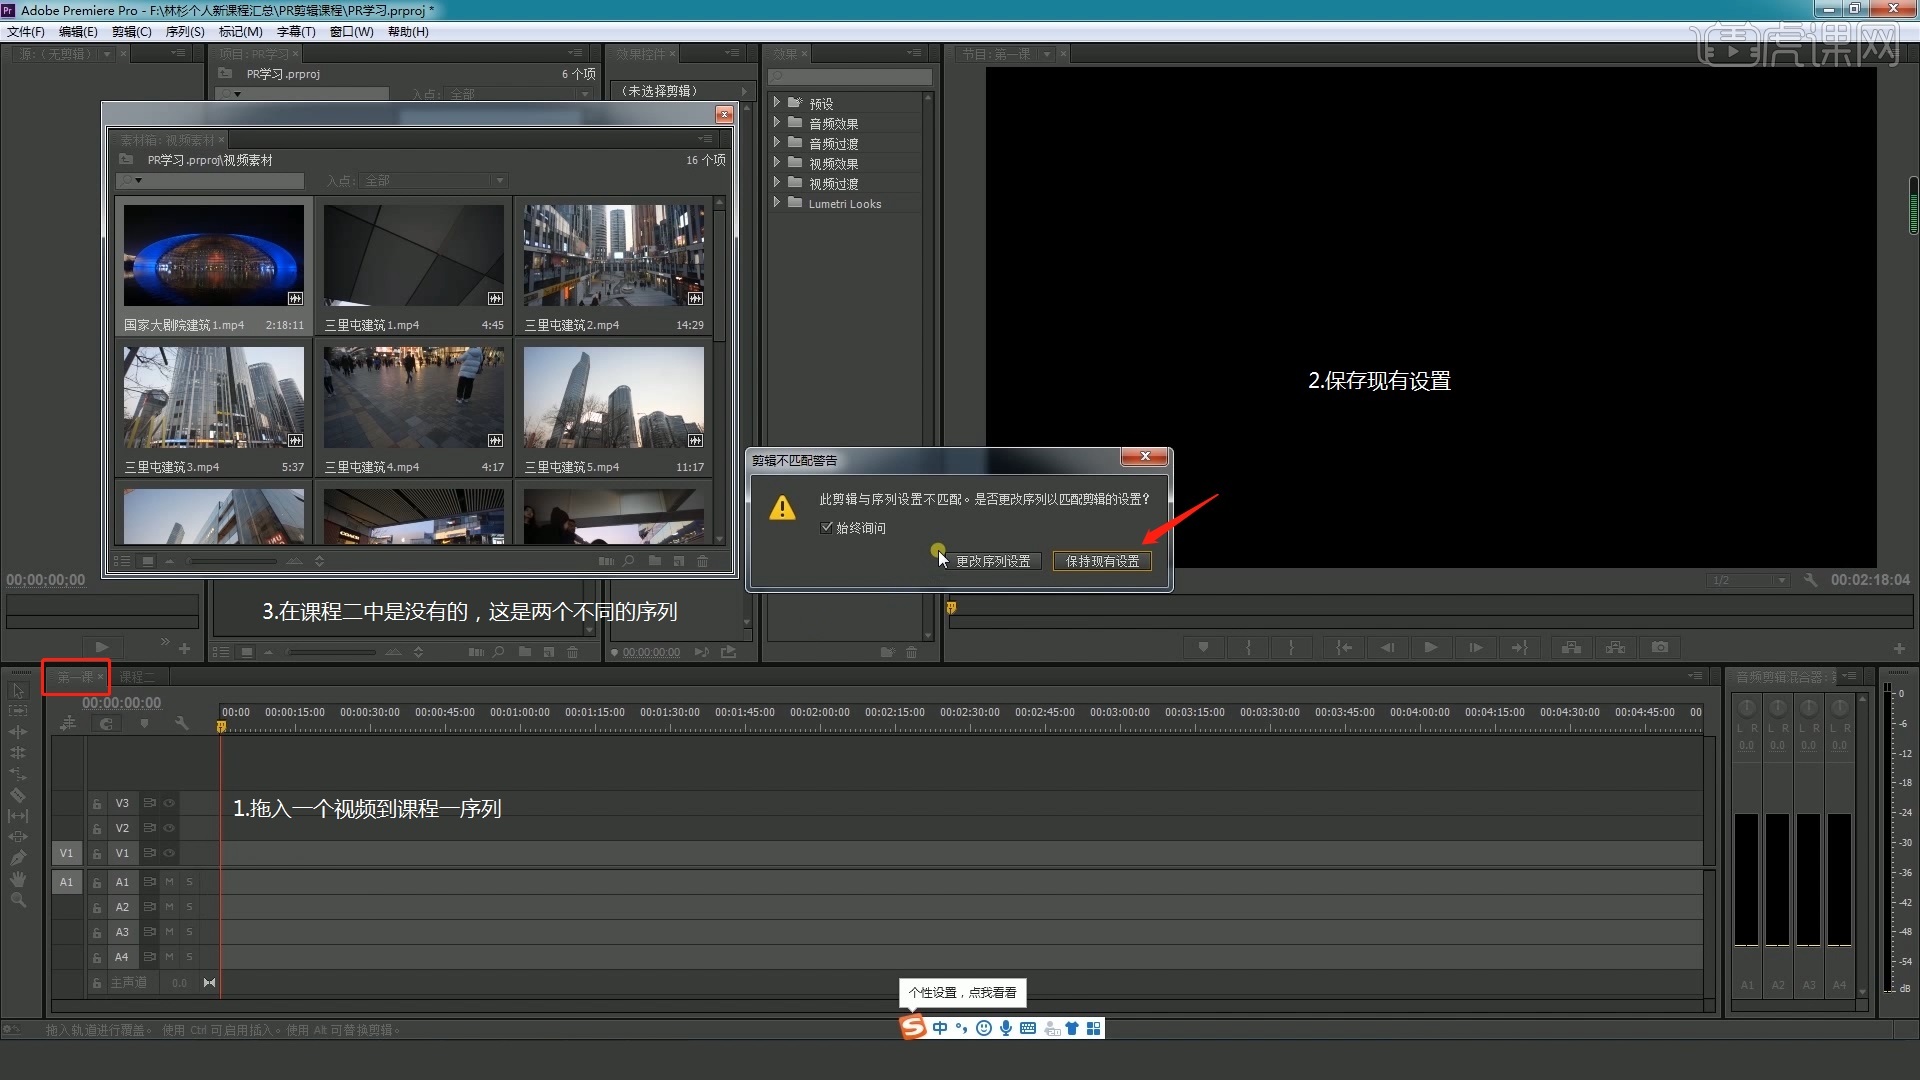The width and height of the screenshot is (1920, 1080).
Task: Open Sogou IME 个性设置 tooltip link
Action: point(963,993)
